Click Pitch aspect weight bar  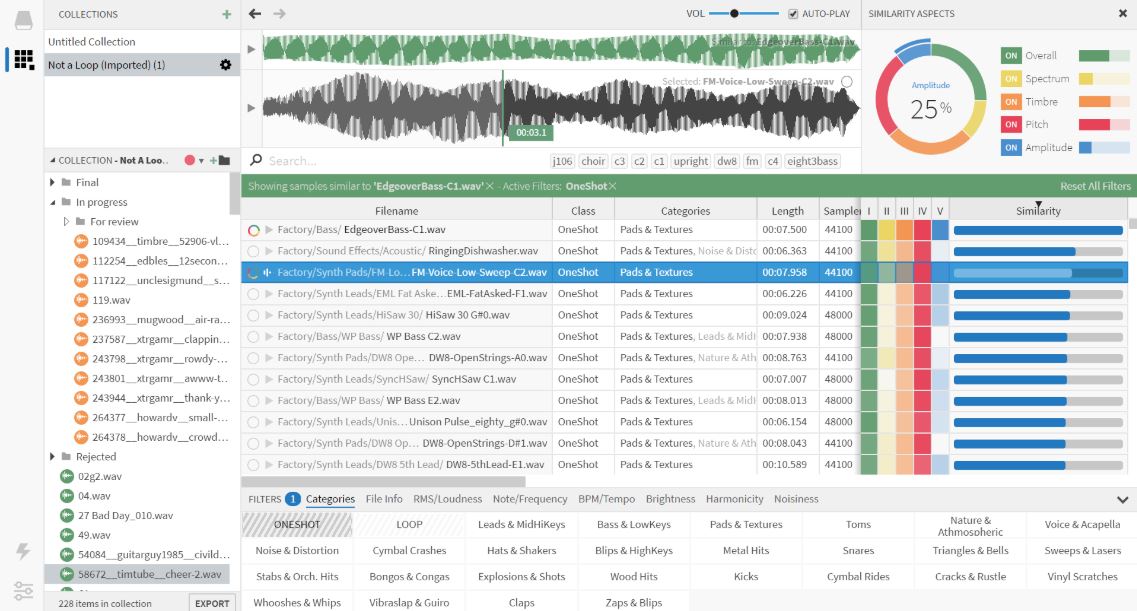(x=1104, y=124)
